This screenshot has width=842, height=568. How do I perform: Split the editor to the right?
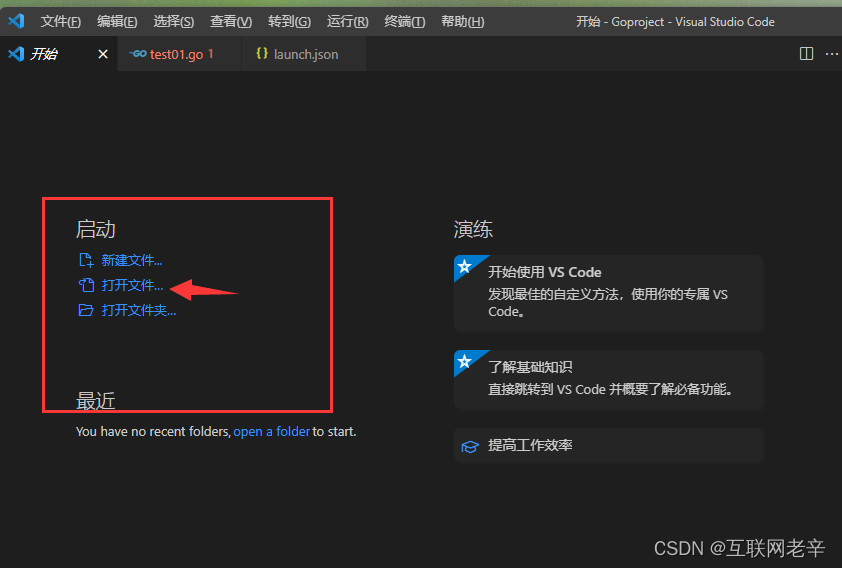coord(806,54)
